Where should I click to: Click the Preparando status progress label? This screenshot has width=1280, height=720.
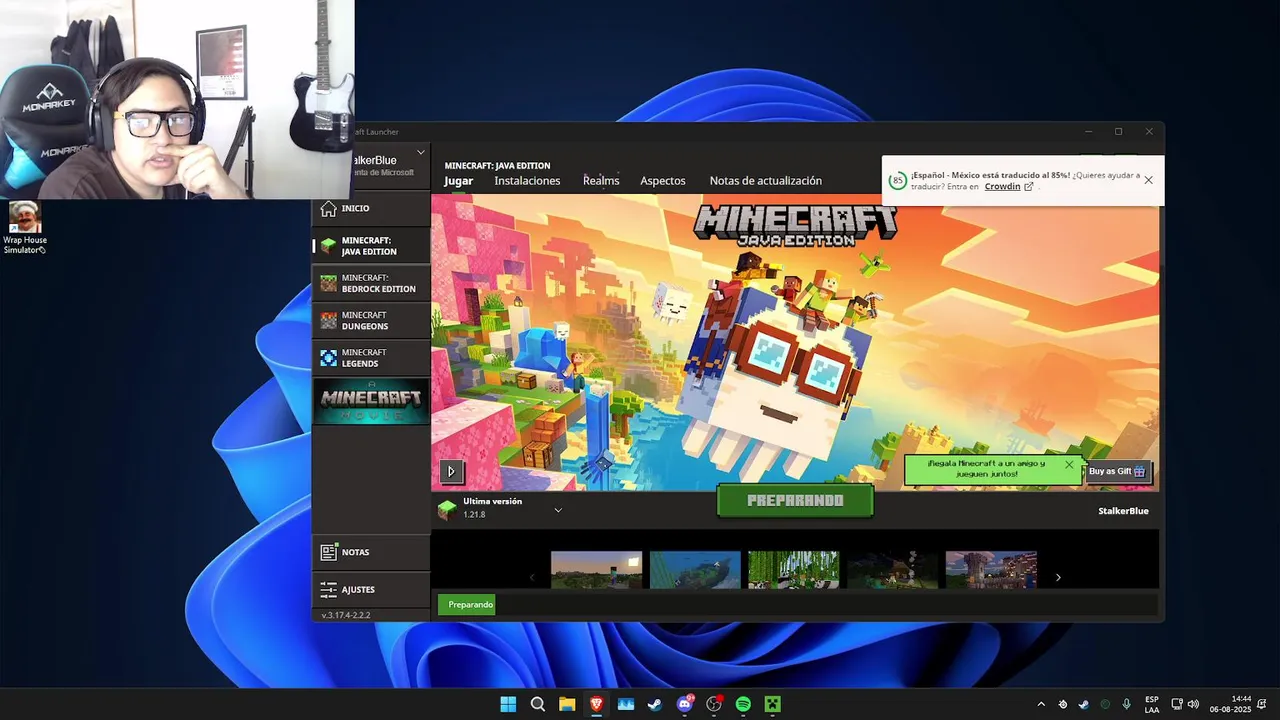(x=467, y=604)
